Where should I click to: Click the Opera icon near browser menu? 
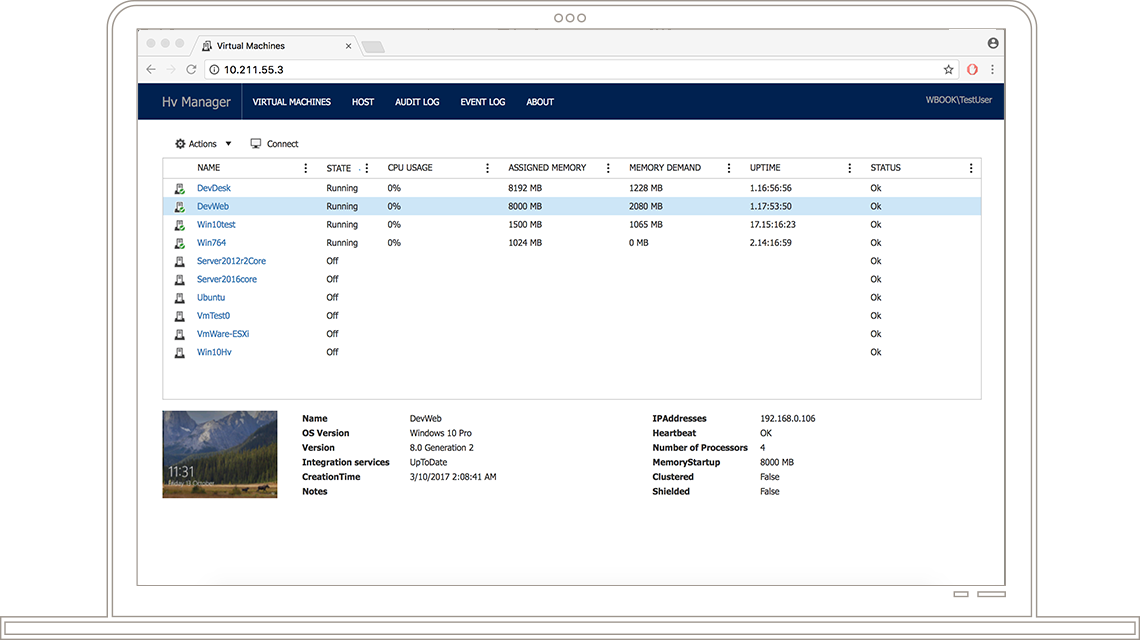click(971, 70)
